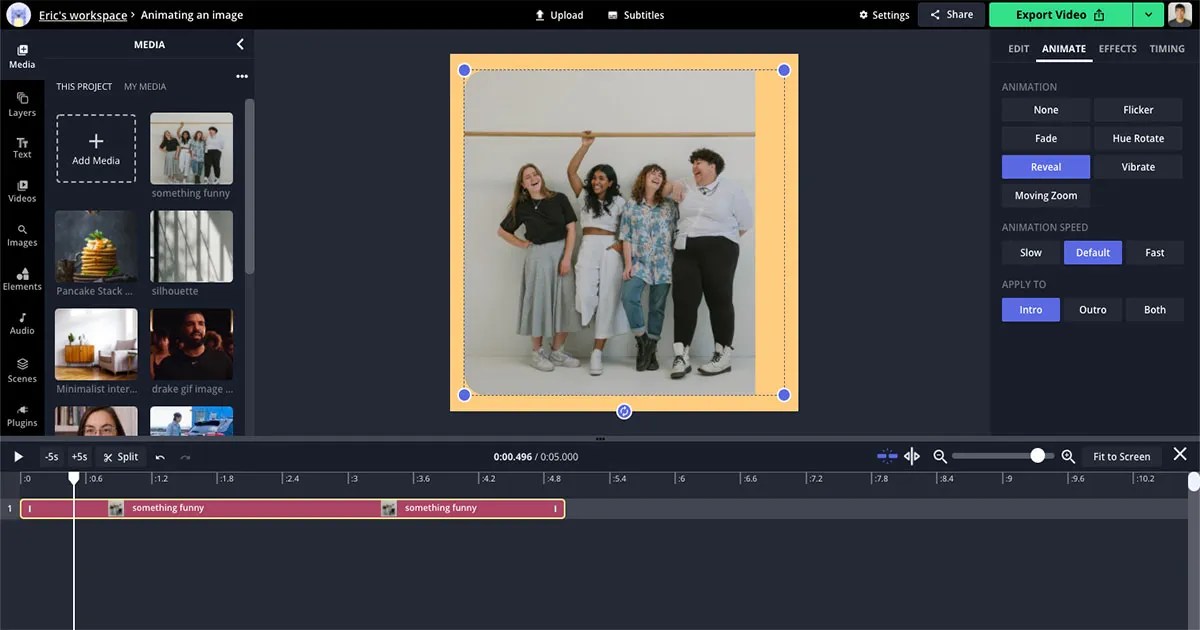1200x630 pixels.
Task: Switch to the My Media tab
Action: (145, 86)
